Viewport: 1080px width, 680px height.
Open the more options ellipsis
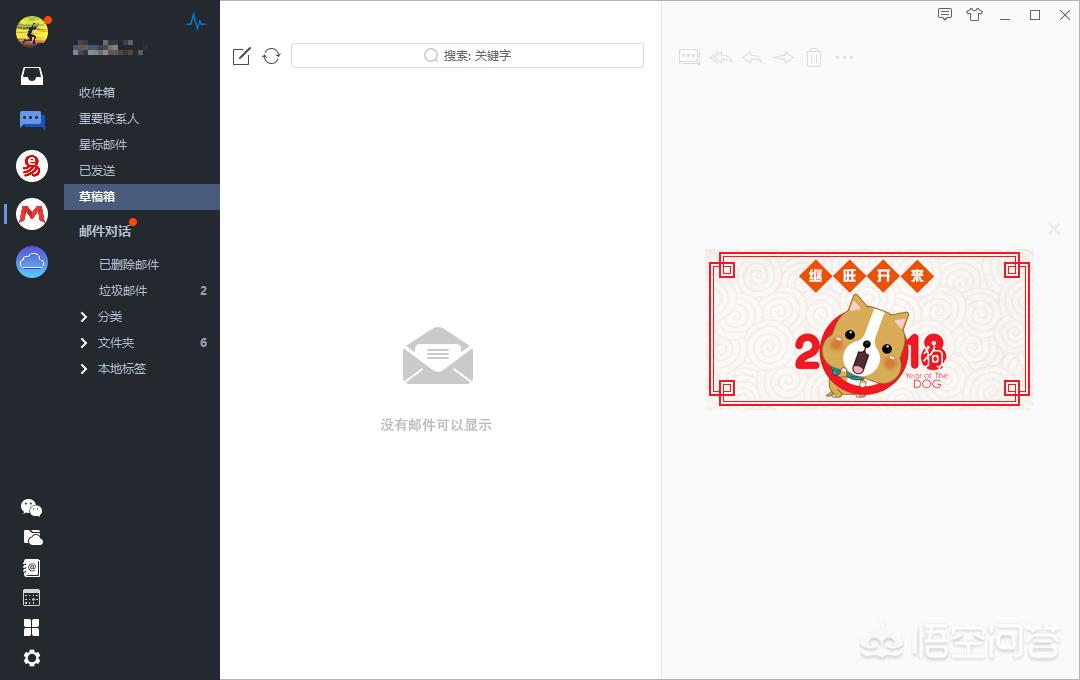[844, 57]
